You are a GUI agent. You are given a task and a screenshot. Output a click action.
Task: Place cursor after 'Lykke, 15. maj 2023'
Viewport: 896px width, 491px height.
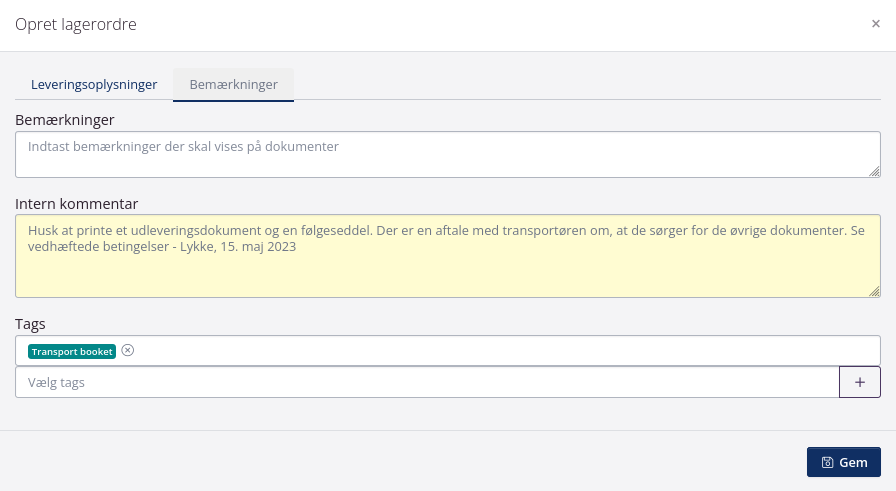click(297, 247)
